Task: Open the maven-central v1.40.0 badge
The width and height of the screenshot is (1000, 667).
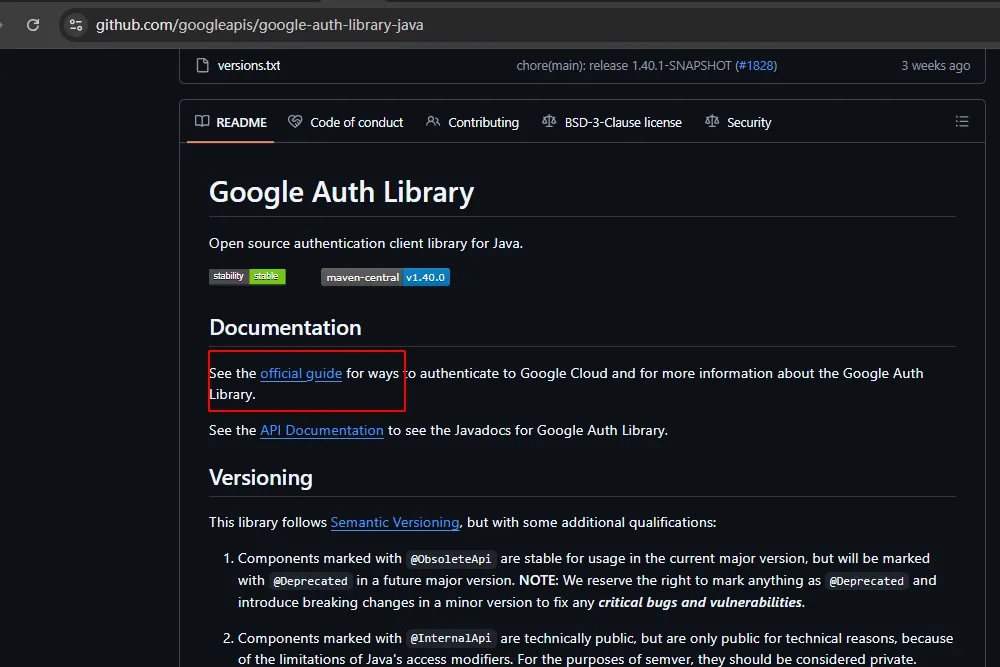Action: tap(385, 277)
